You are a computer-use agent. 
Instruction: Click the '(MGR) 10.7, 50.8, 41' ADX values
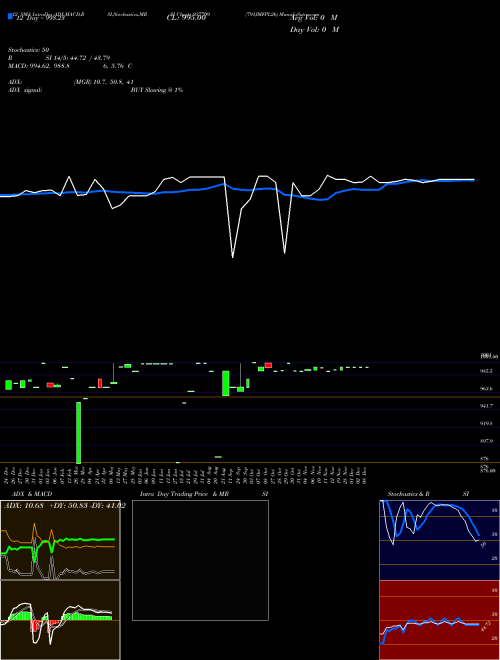pos(104,82)
